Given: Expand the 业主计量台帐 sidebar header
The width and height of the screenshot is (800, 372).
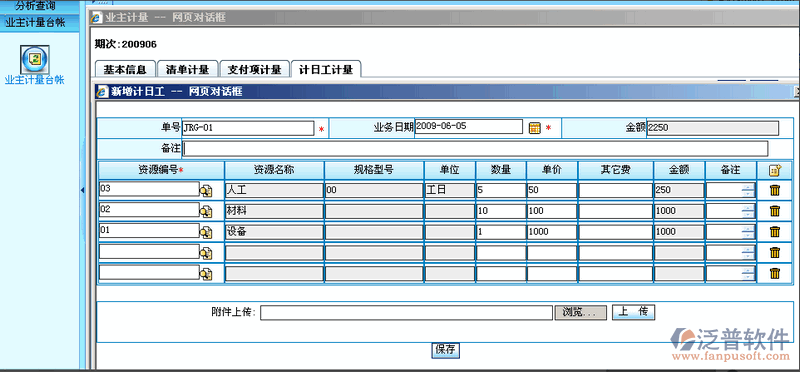Looking at the screenshot, I should tap(35, 23).
